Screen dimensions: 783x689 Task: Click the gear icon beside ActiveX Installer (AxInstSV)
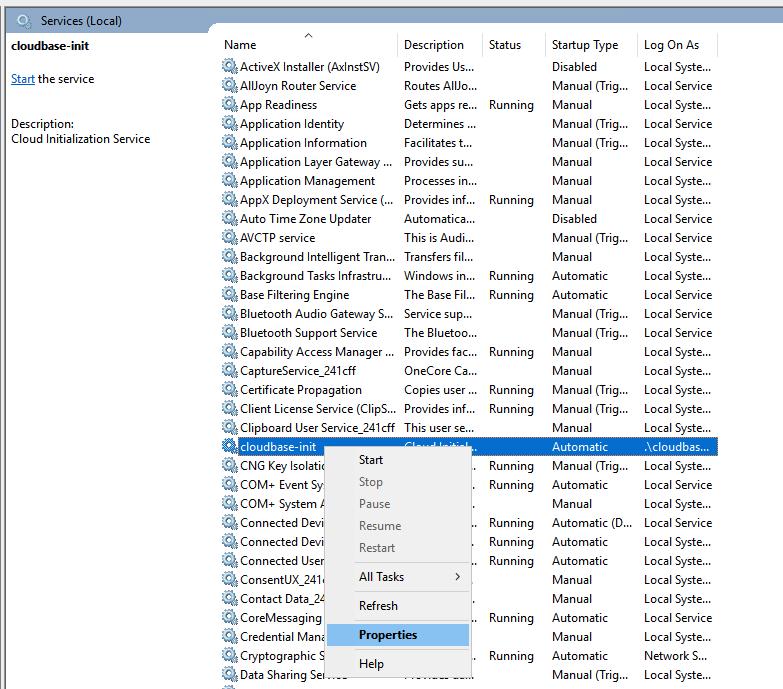(x=230, y=66)
